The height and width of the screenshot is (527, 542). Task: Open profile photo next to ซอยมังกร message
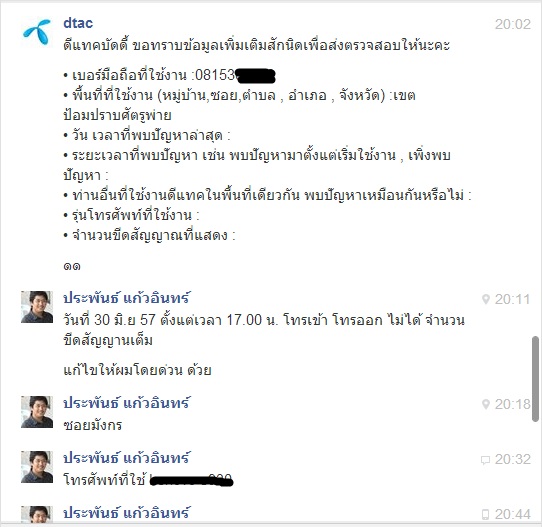pos(37,412)
